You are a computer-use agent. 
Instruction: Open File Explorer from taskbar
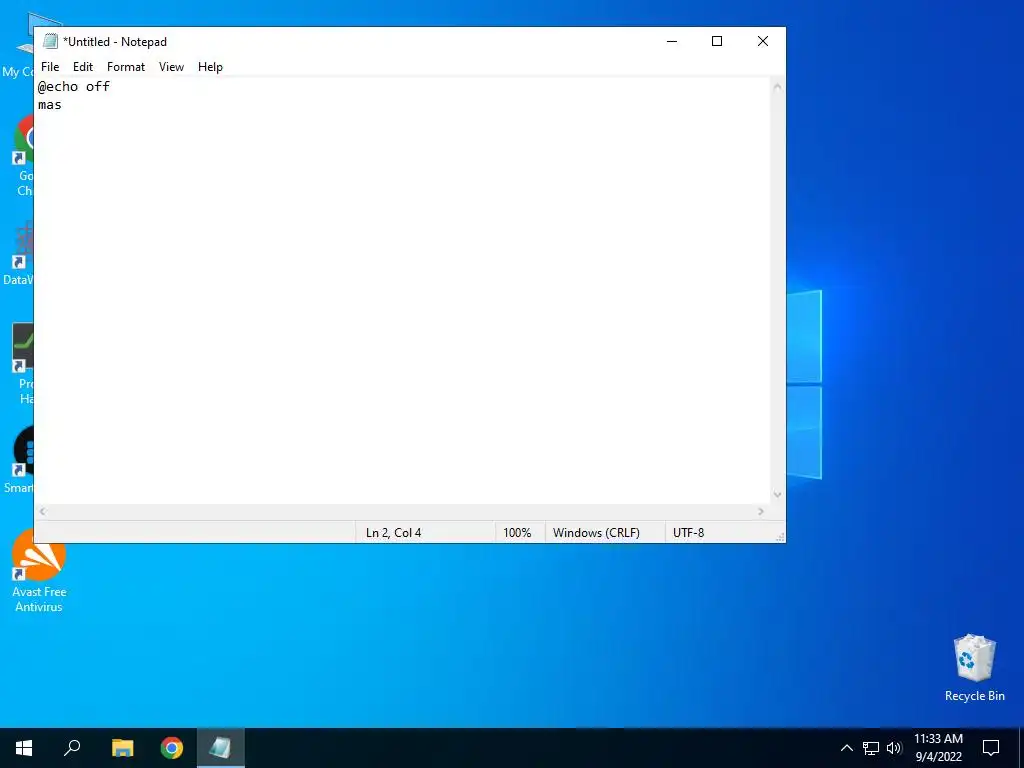click(x=122, y=748)
